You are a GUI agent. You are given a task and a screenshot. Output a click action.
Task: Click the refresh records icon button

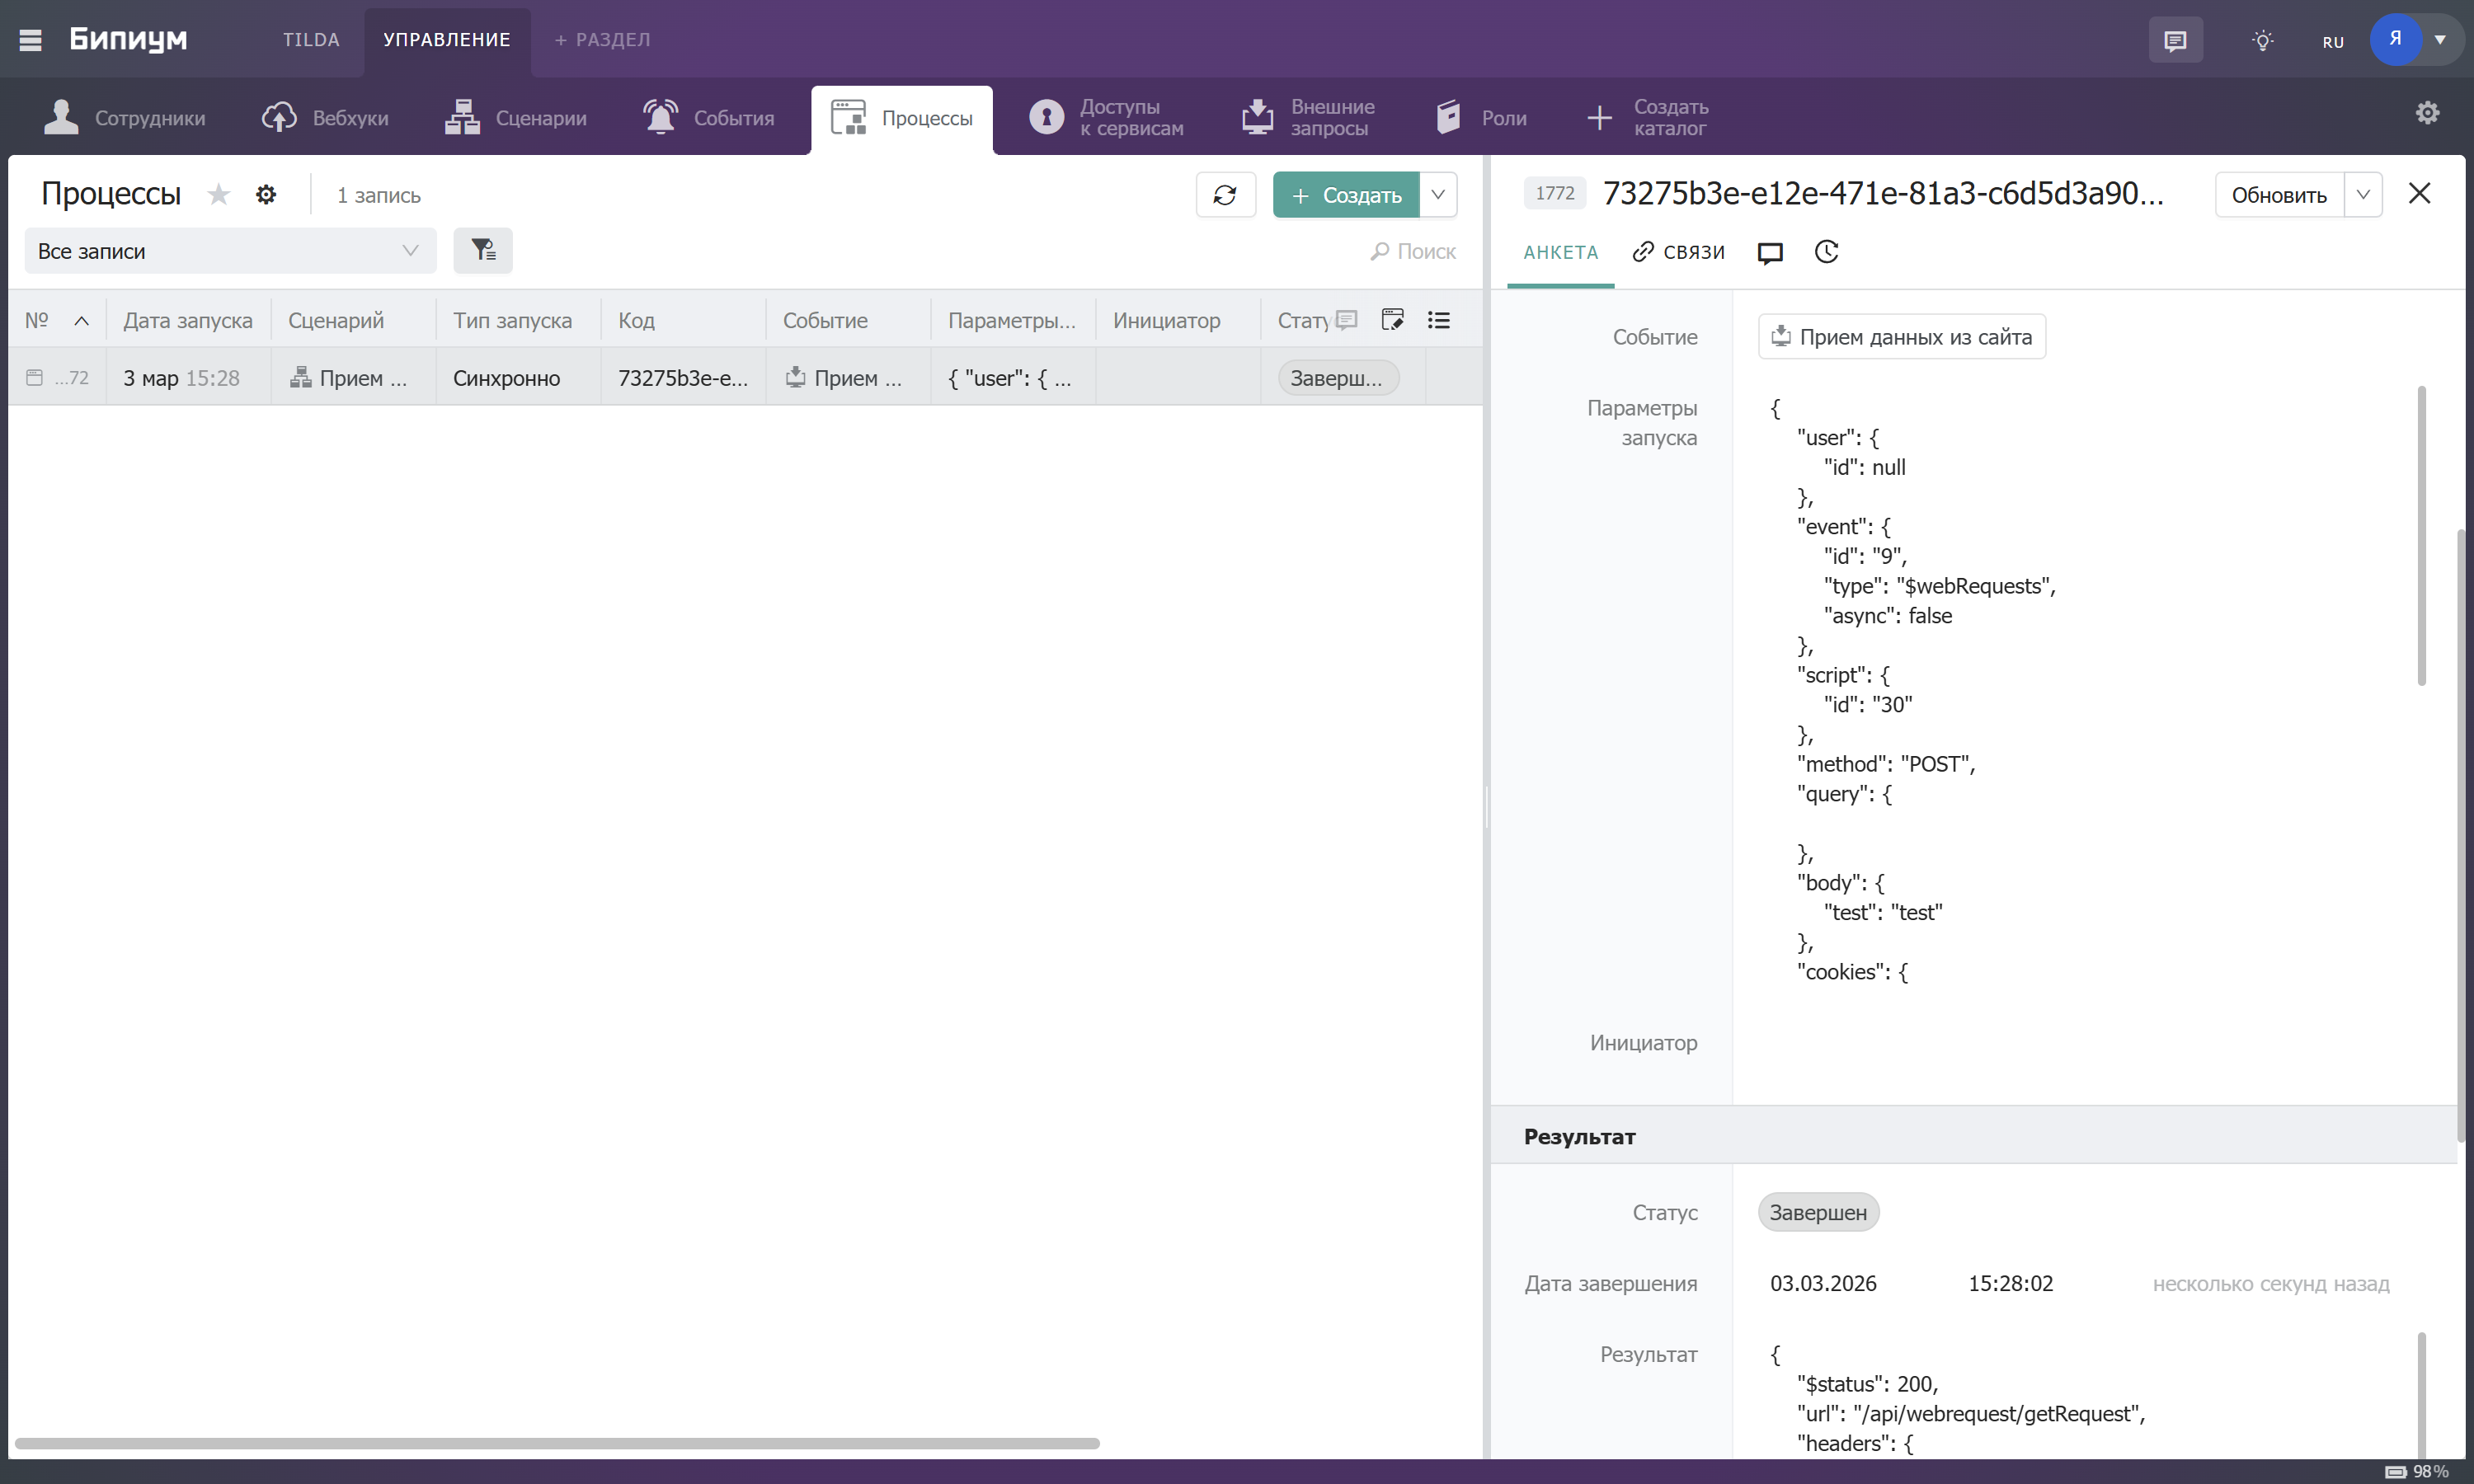tap(1225, 195)
